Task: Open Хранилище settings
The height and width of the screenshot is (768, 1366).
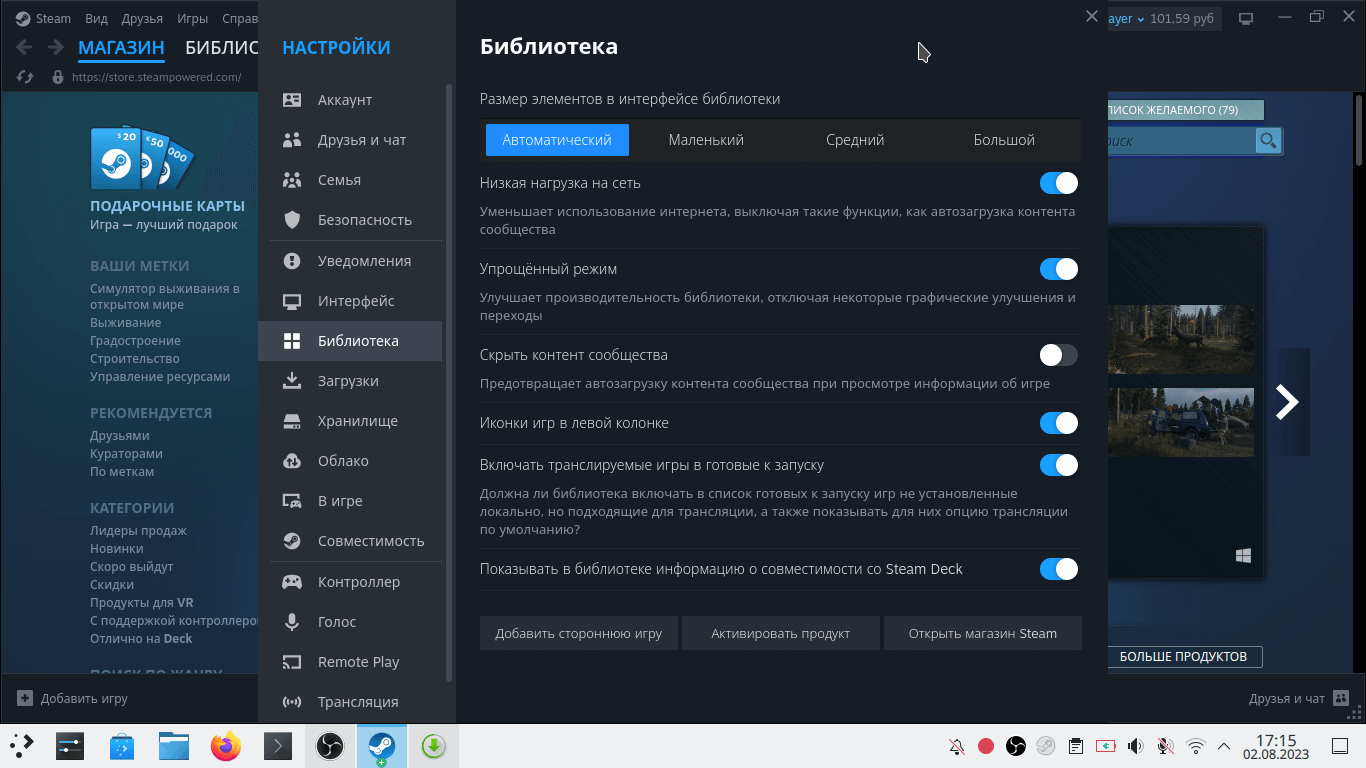Action: tap(350, 421)
